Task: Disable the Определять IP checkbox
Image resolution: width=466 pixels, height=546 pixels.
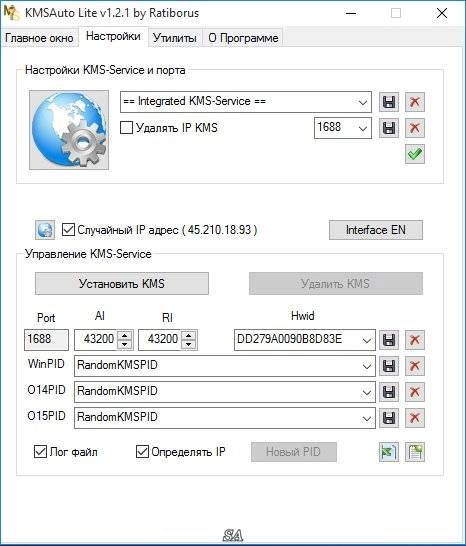Action: point(142,452)
